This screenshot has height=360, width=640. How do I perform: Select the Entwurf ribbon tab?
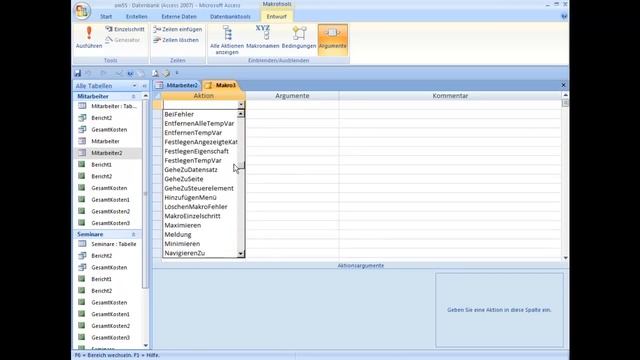pos(276,17)
